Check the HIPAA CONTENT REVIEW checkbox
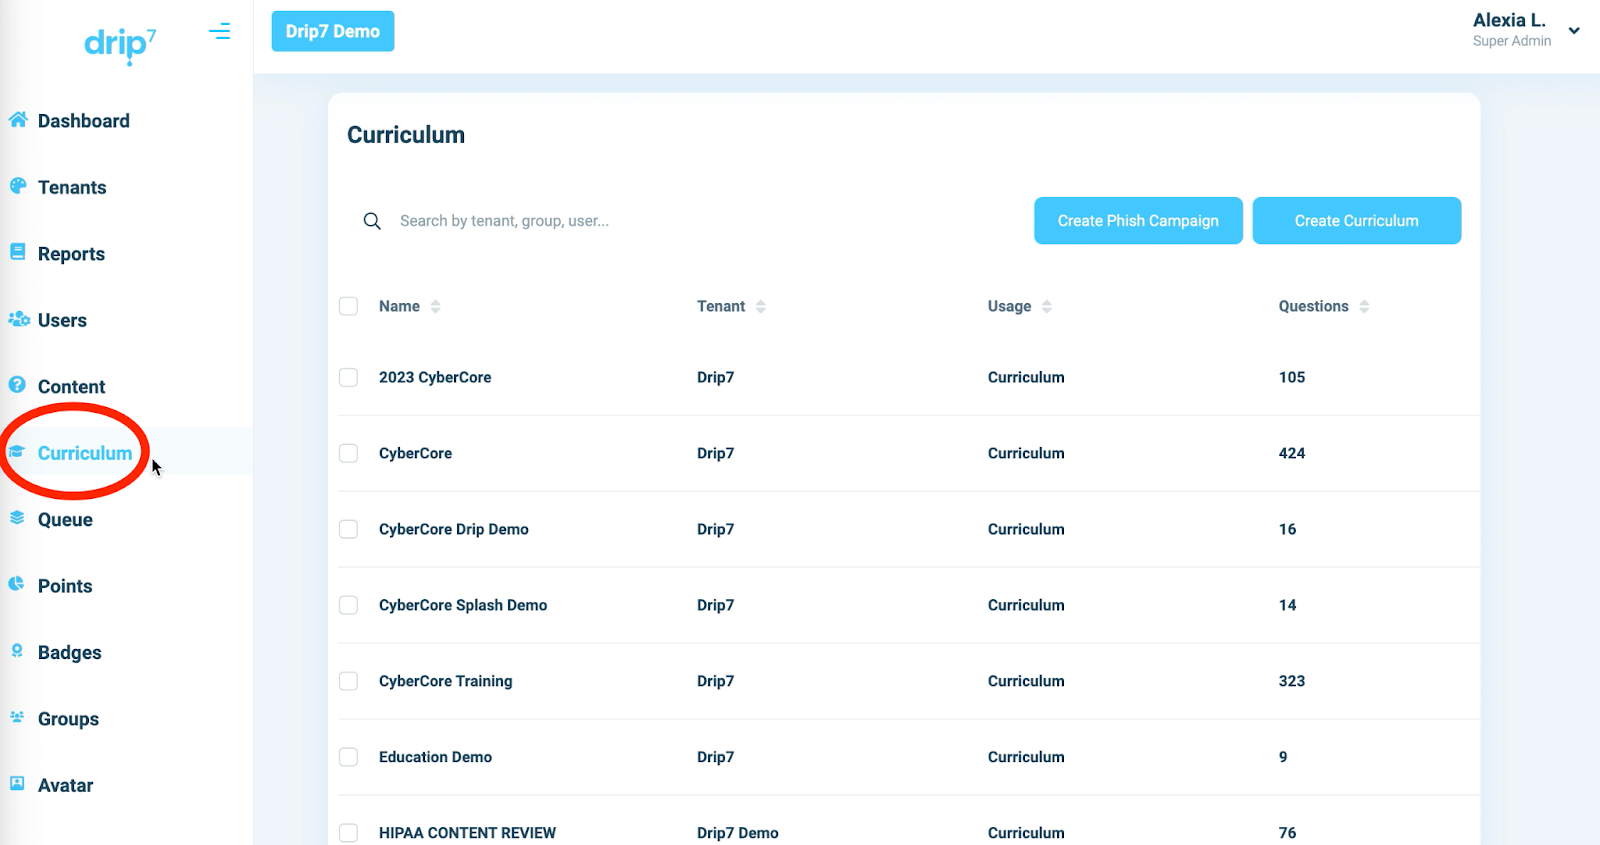1600x845 pixels. [349, 833]
